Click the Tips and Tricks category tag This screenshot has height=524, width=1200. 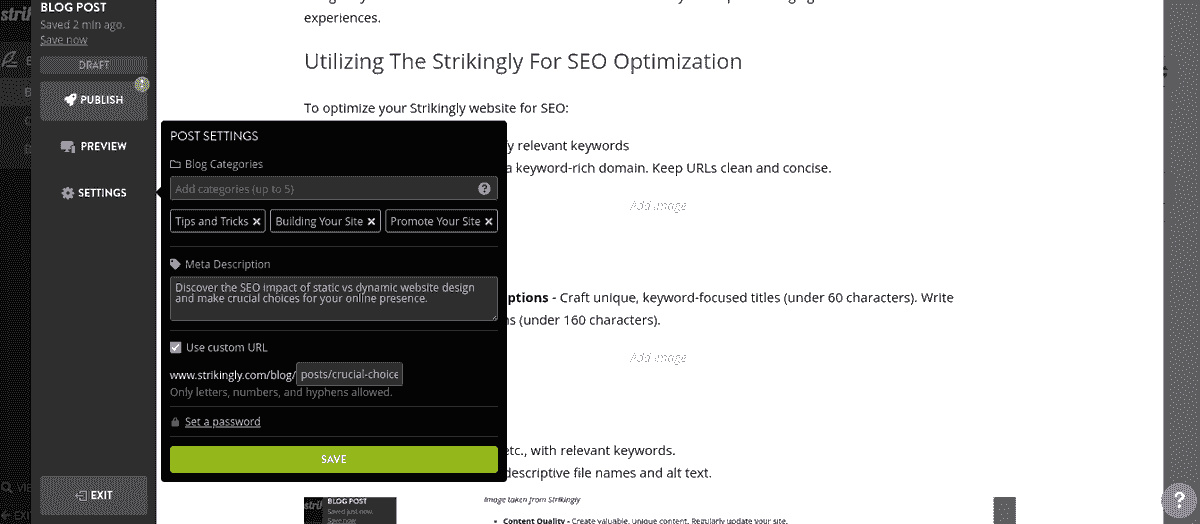pyautogui.click(x=217, y=221)
